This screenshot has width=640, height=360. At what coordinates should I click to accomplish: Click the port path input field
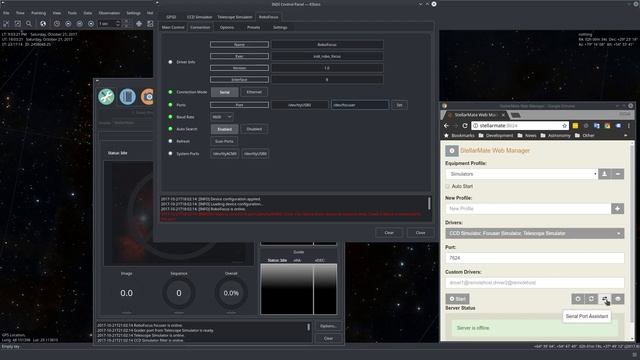(360, 105)
